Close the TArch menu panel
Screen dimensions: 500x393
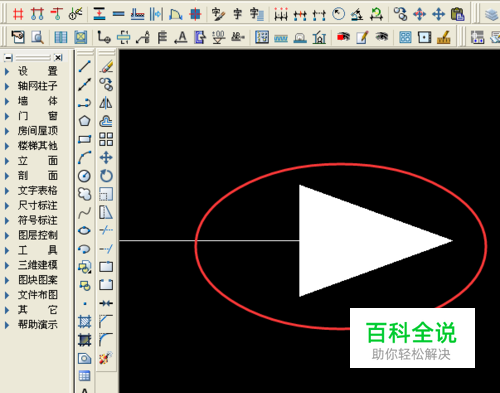[x=58, y=58]
